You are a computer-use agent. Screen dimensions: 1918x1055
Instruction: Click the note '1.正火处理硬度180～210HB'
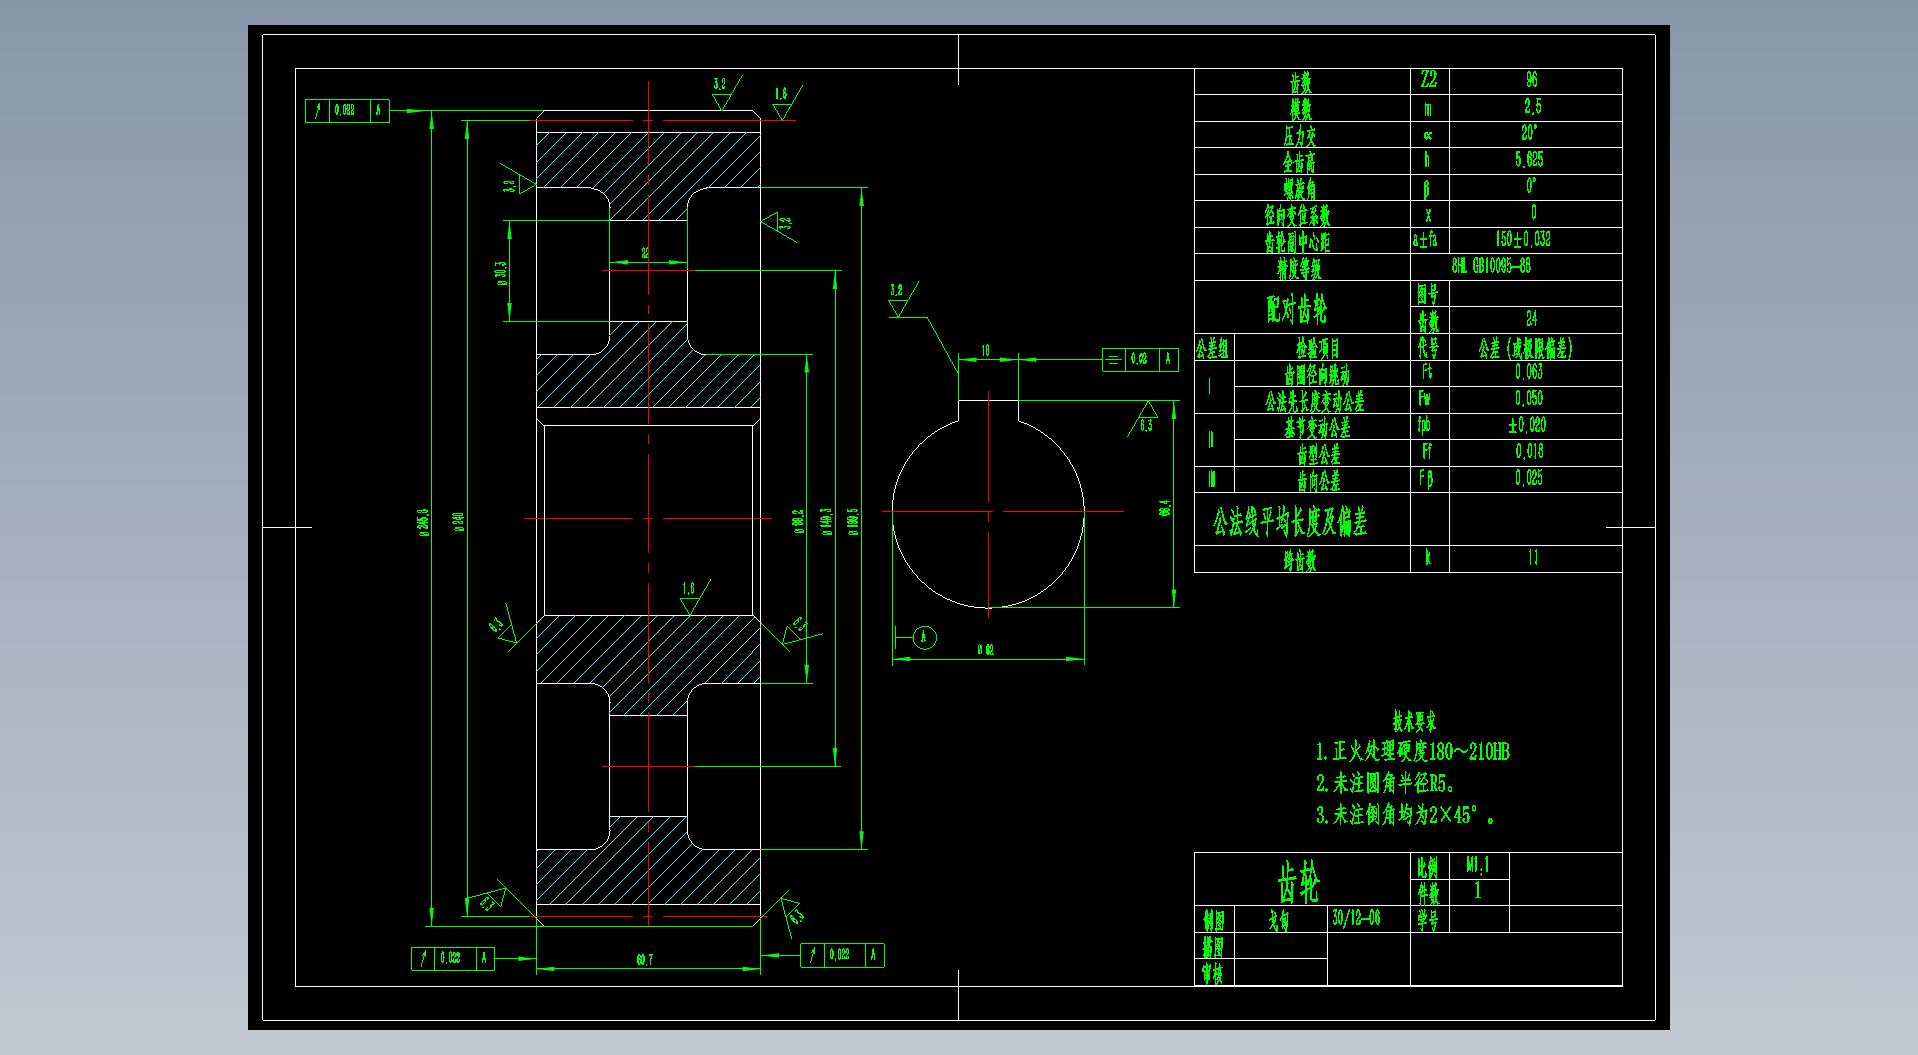tap(1412, 752)
